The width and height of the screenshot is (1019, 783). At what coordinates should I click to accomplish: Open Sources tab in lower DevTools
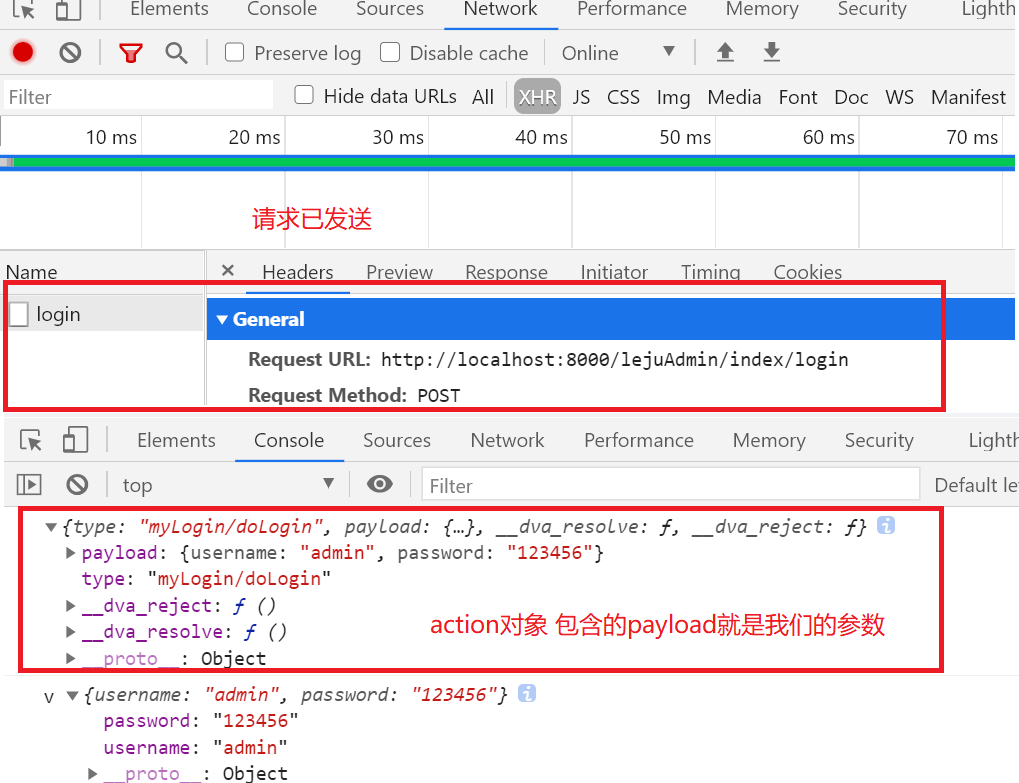pos(397,440)
